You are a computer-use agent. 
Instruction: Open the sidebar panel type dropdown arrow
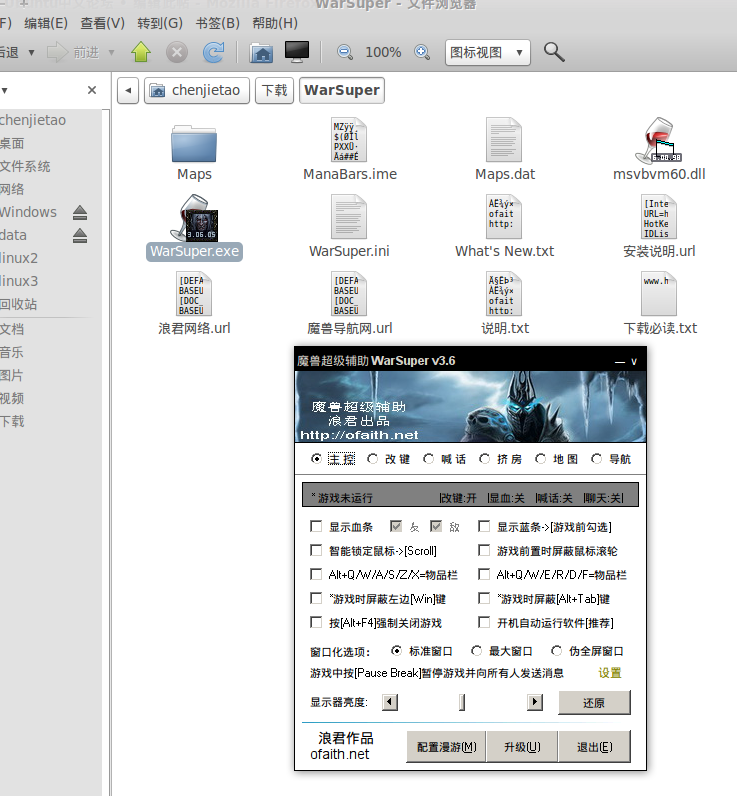click(x=5, y=91)
